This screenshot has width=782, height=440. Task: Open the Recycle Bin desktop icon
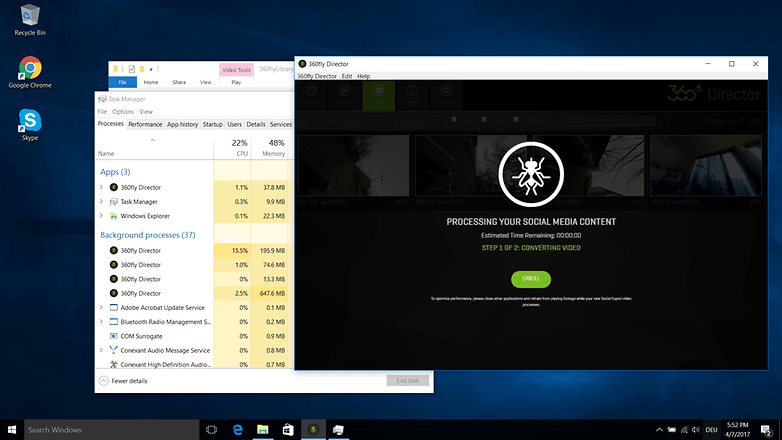point(30,20)
